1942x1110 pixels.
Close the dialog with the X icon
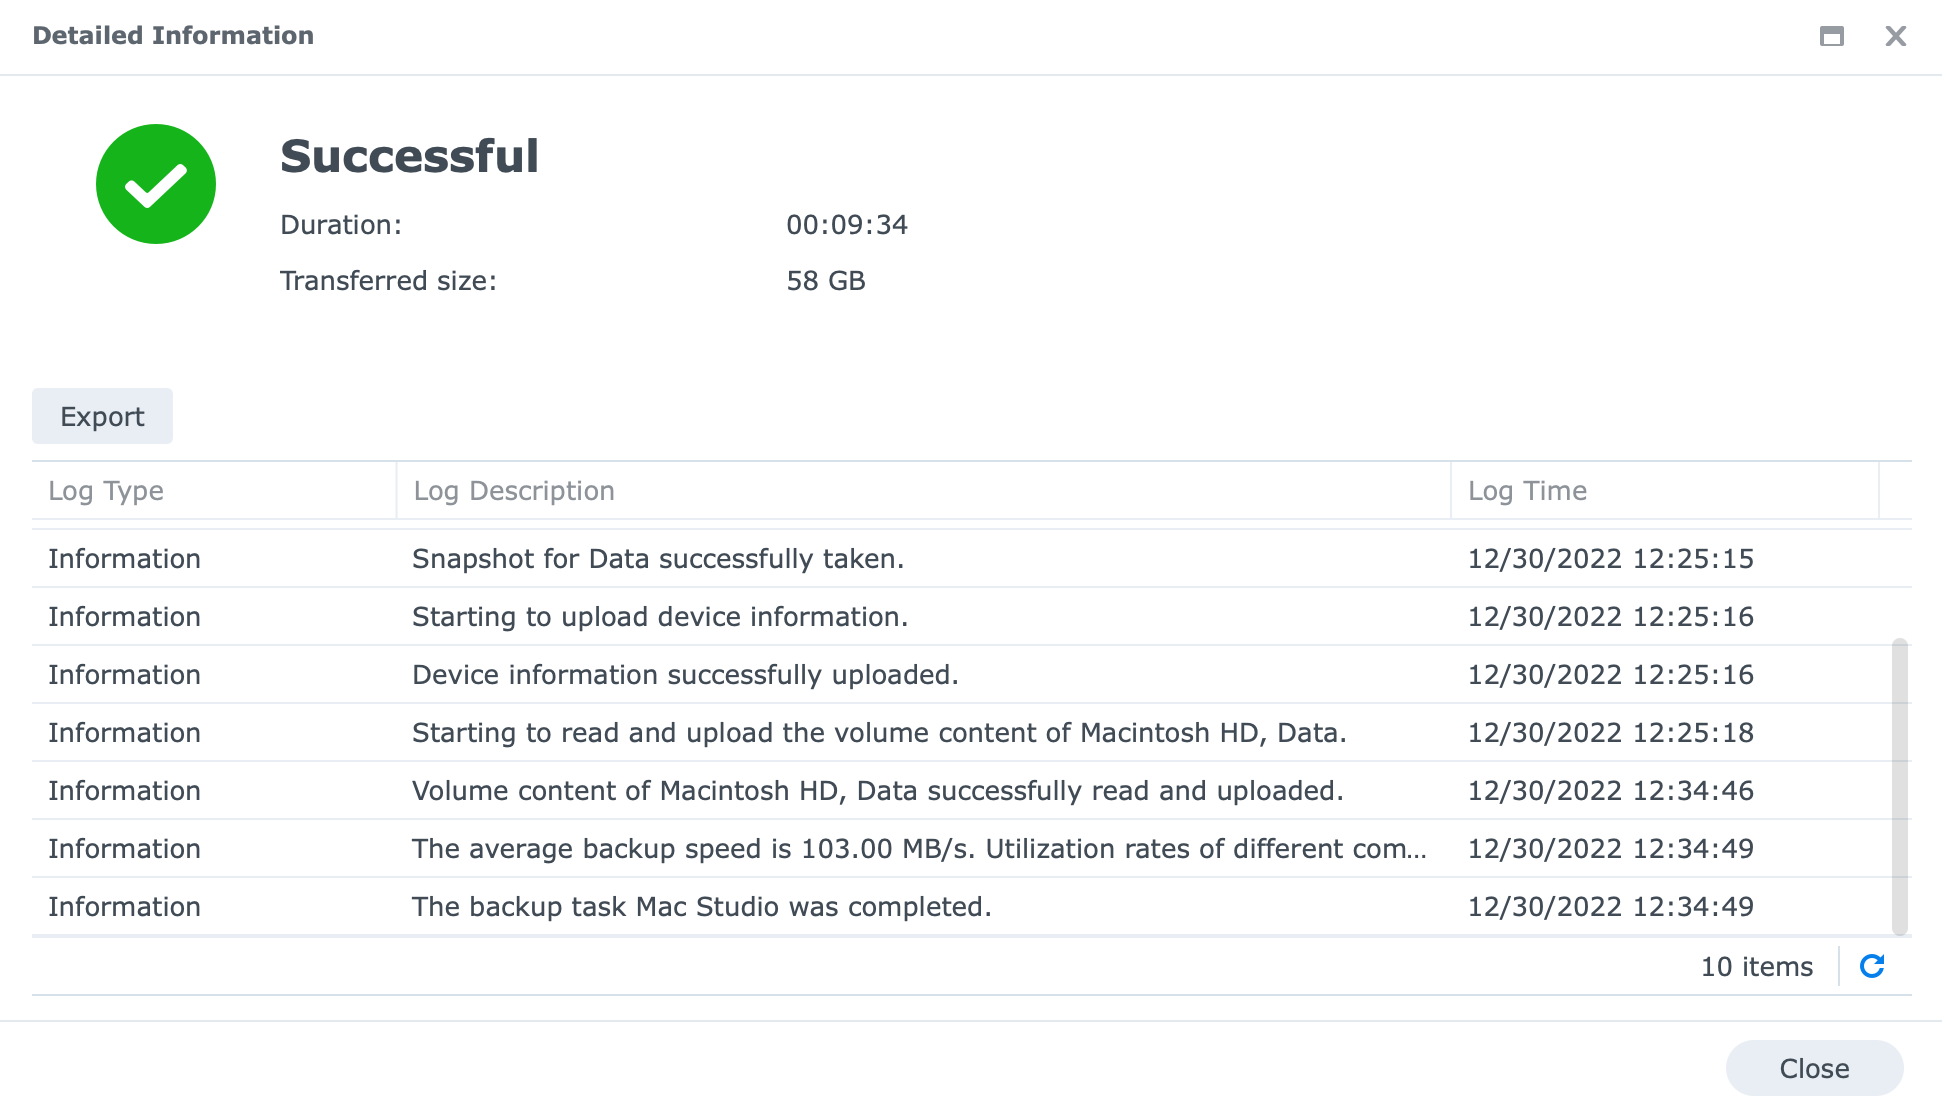point(1896,36)
